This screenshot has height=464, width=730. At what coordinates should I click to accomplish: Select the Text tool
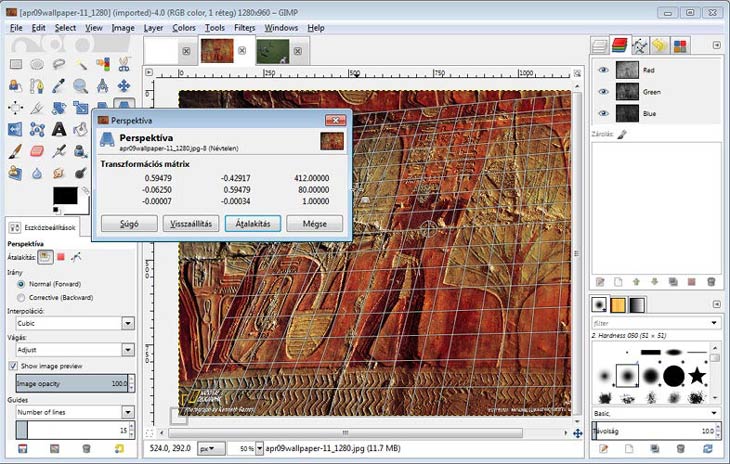pos(59,129)
